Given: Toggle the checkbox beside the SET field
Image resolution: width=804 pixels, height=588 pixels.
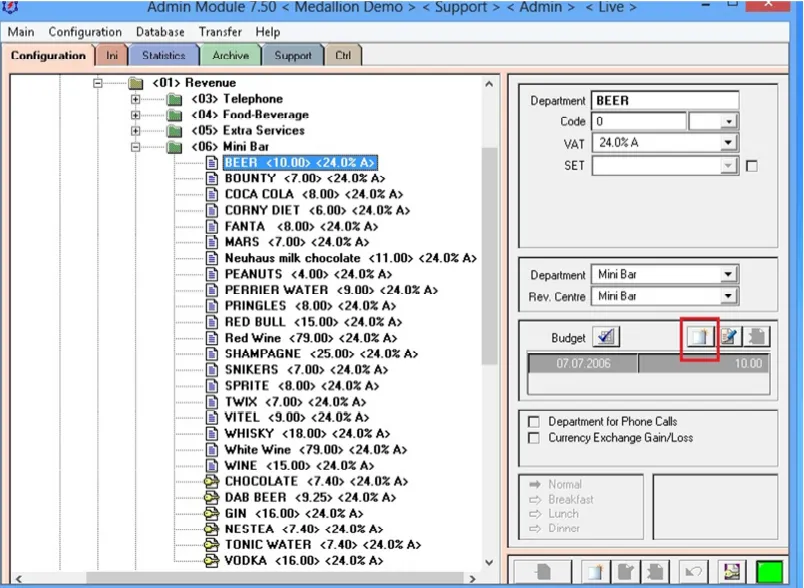Looking at the screenshot, I should pyautogui.click(x=752, y=166).
